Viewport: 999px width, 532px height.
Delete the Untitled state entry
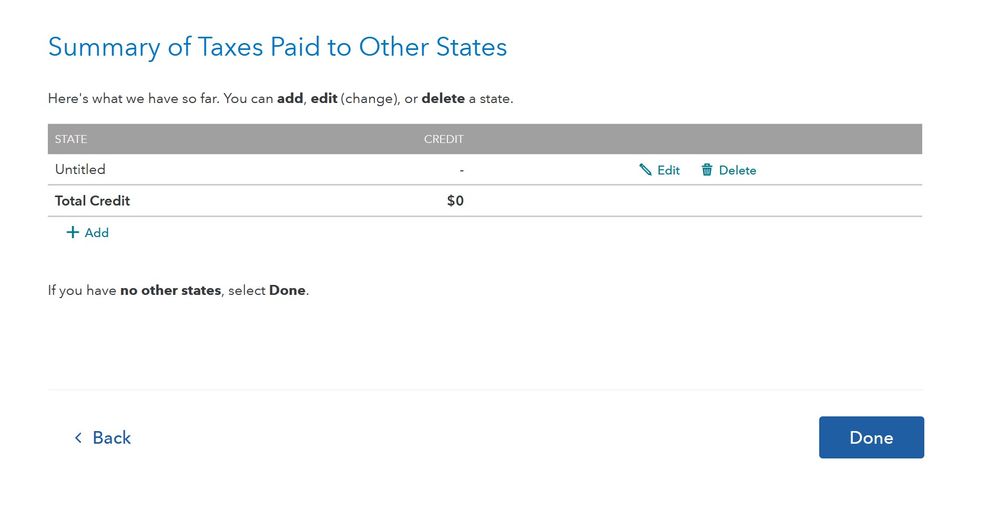(x=737, y=170)
